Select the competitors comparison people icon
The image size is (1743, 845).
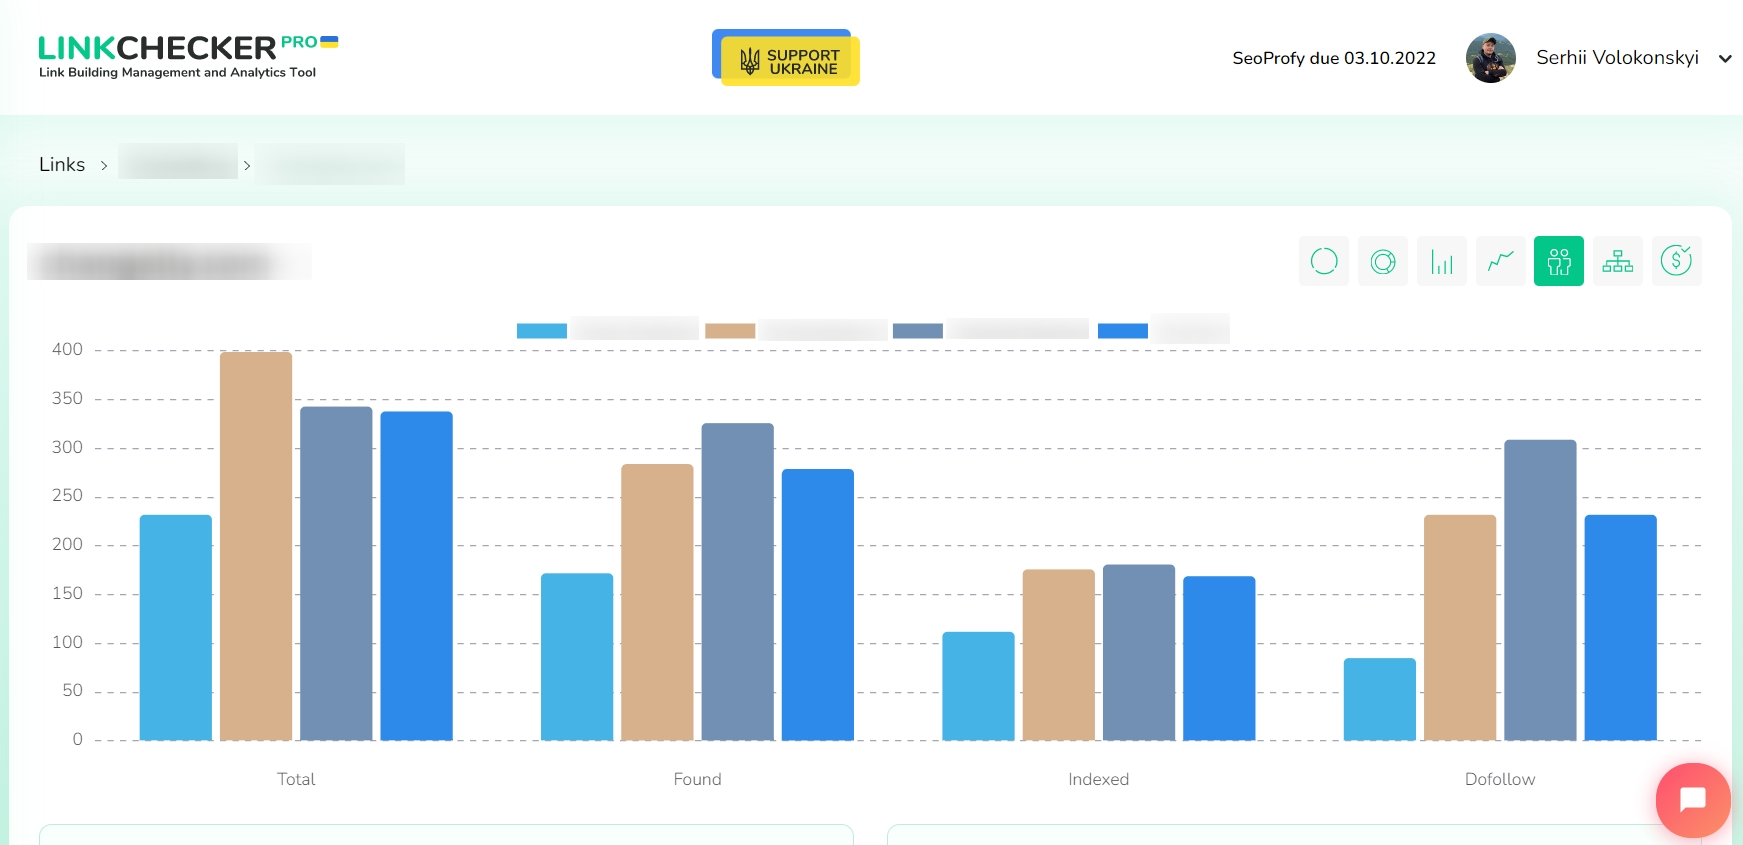[x=1558, y=261]
